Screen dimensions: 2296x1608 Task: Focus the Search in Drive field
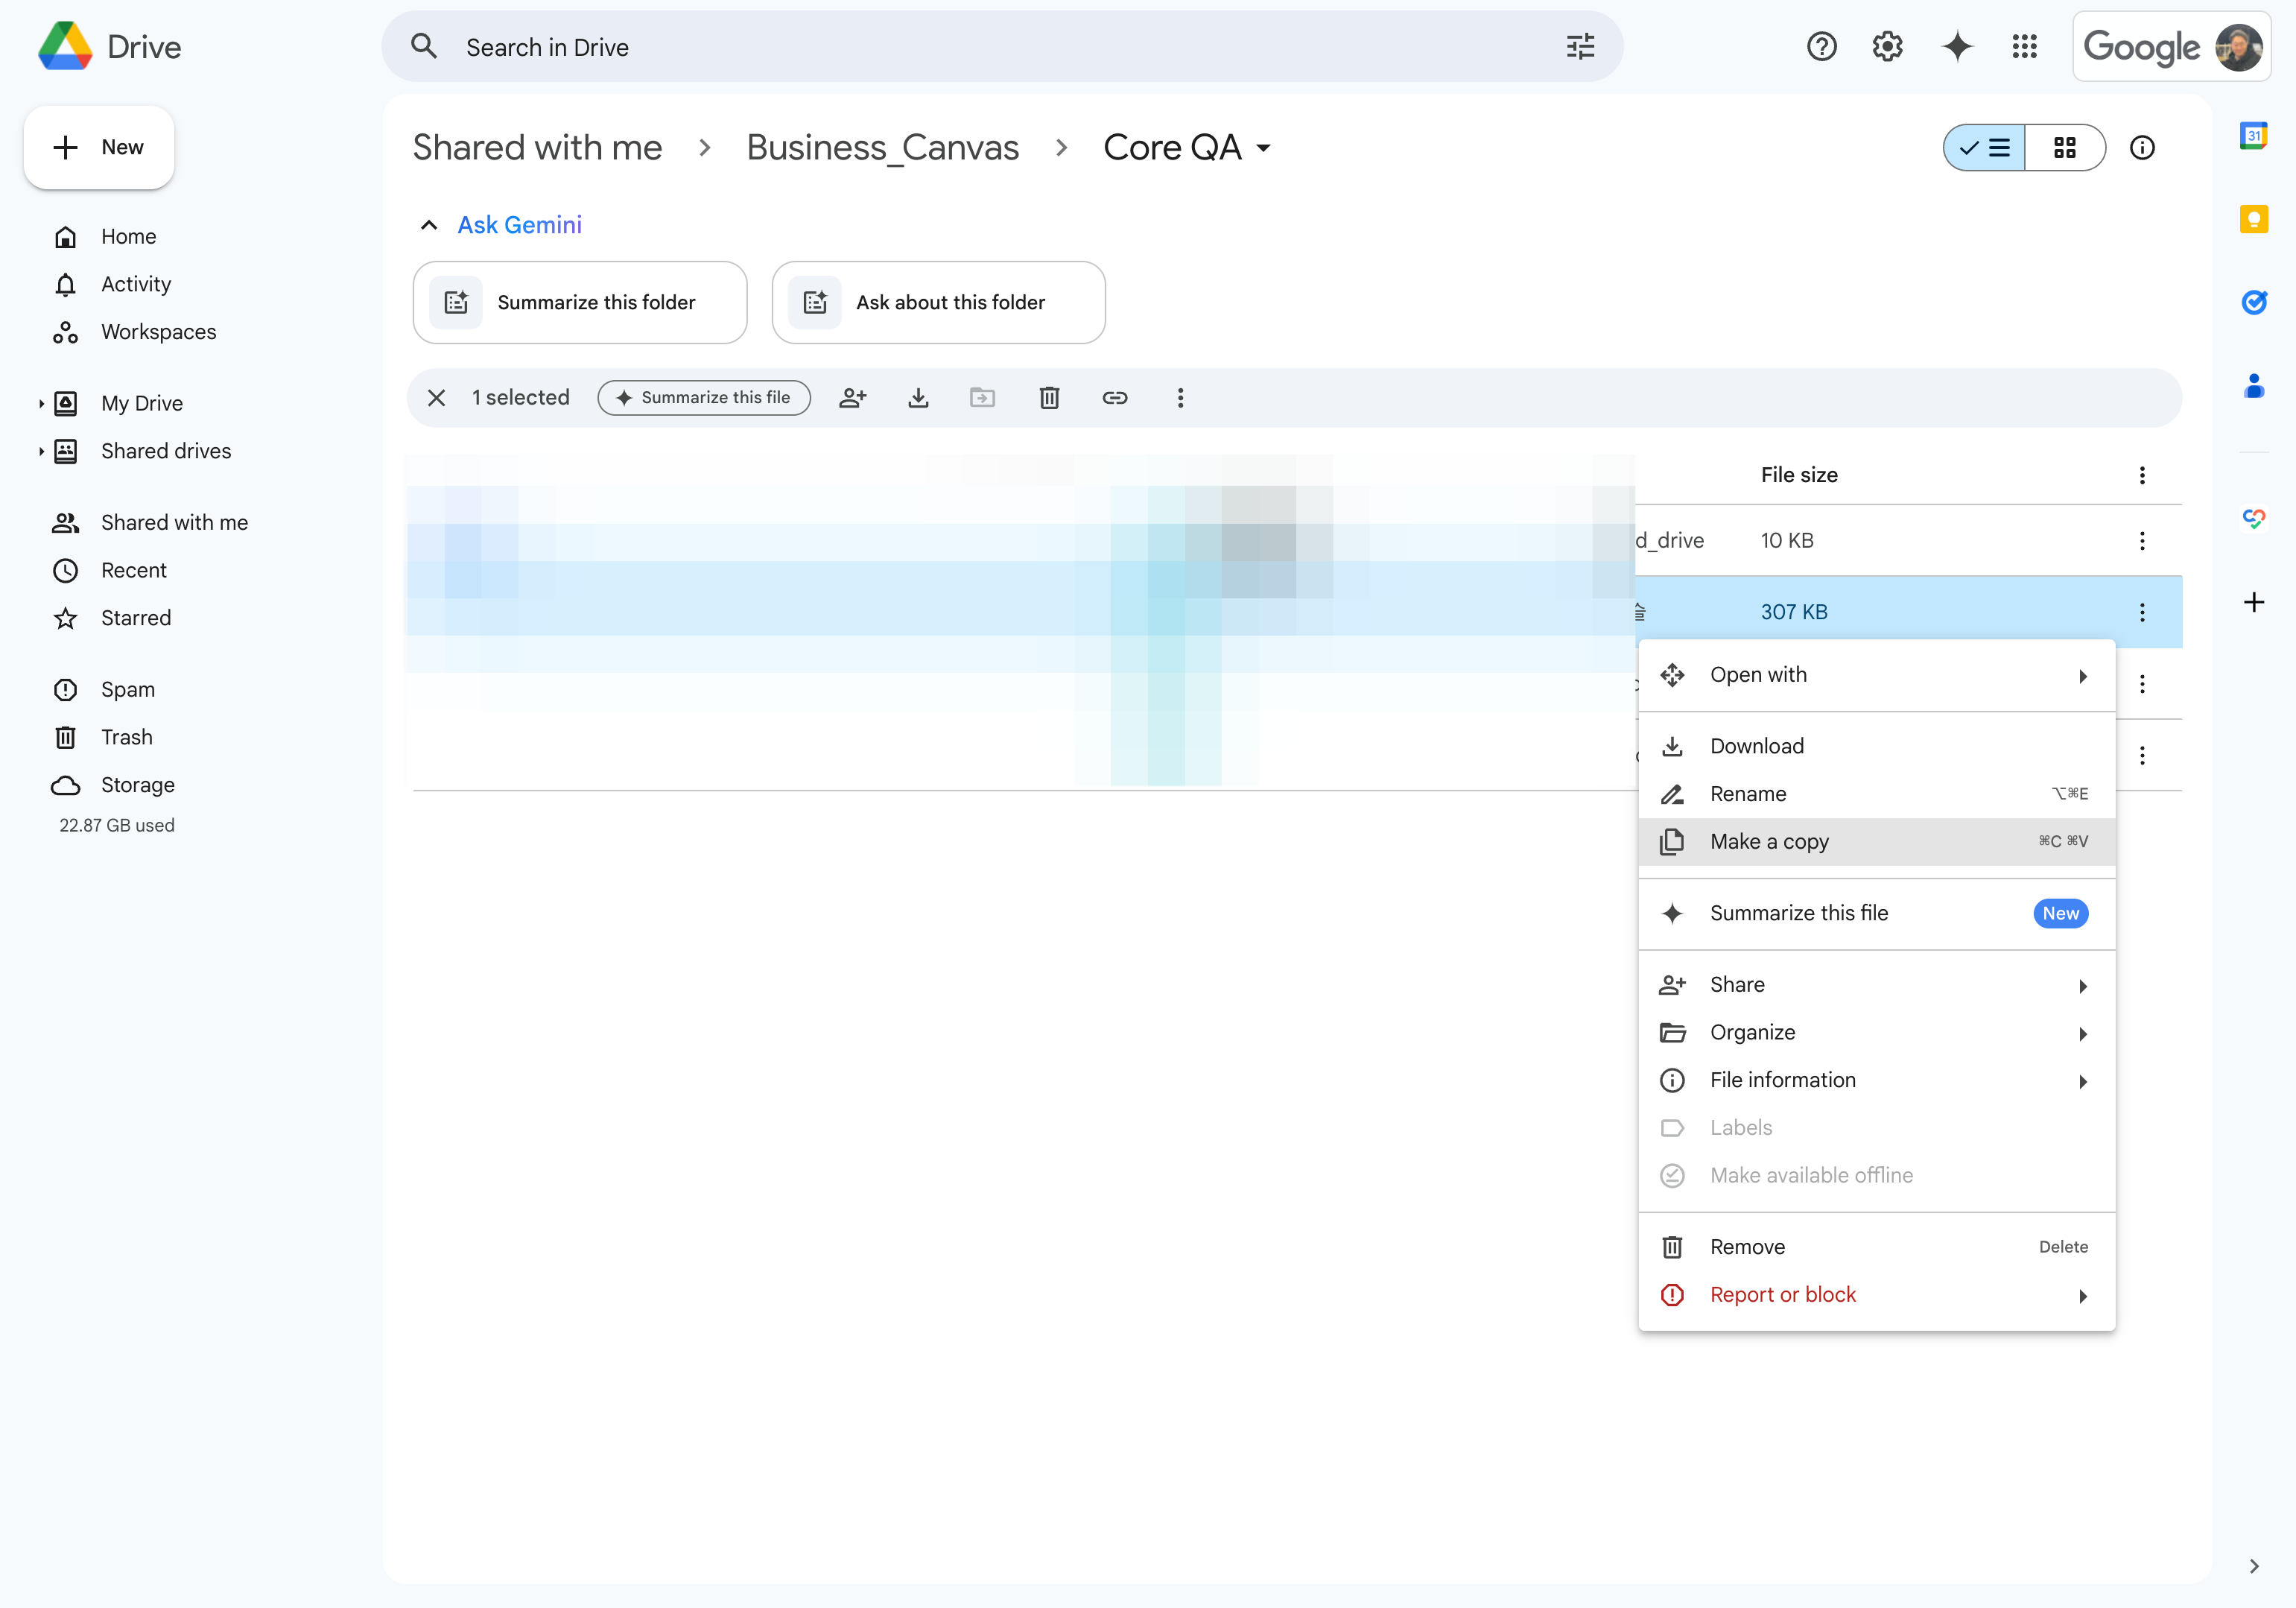(x=1002, y=47)
